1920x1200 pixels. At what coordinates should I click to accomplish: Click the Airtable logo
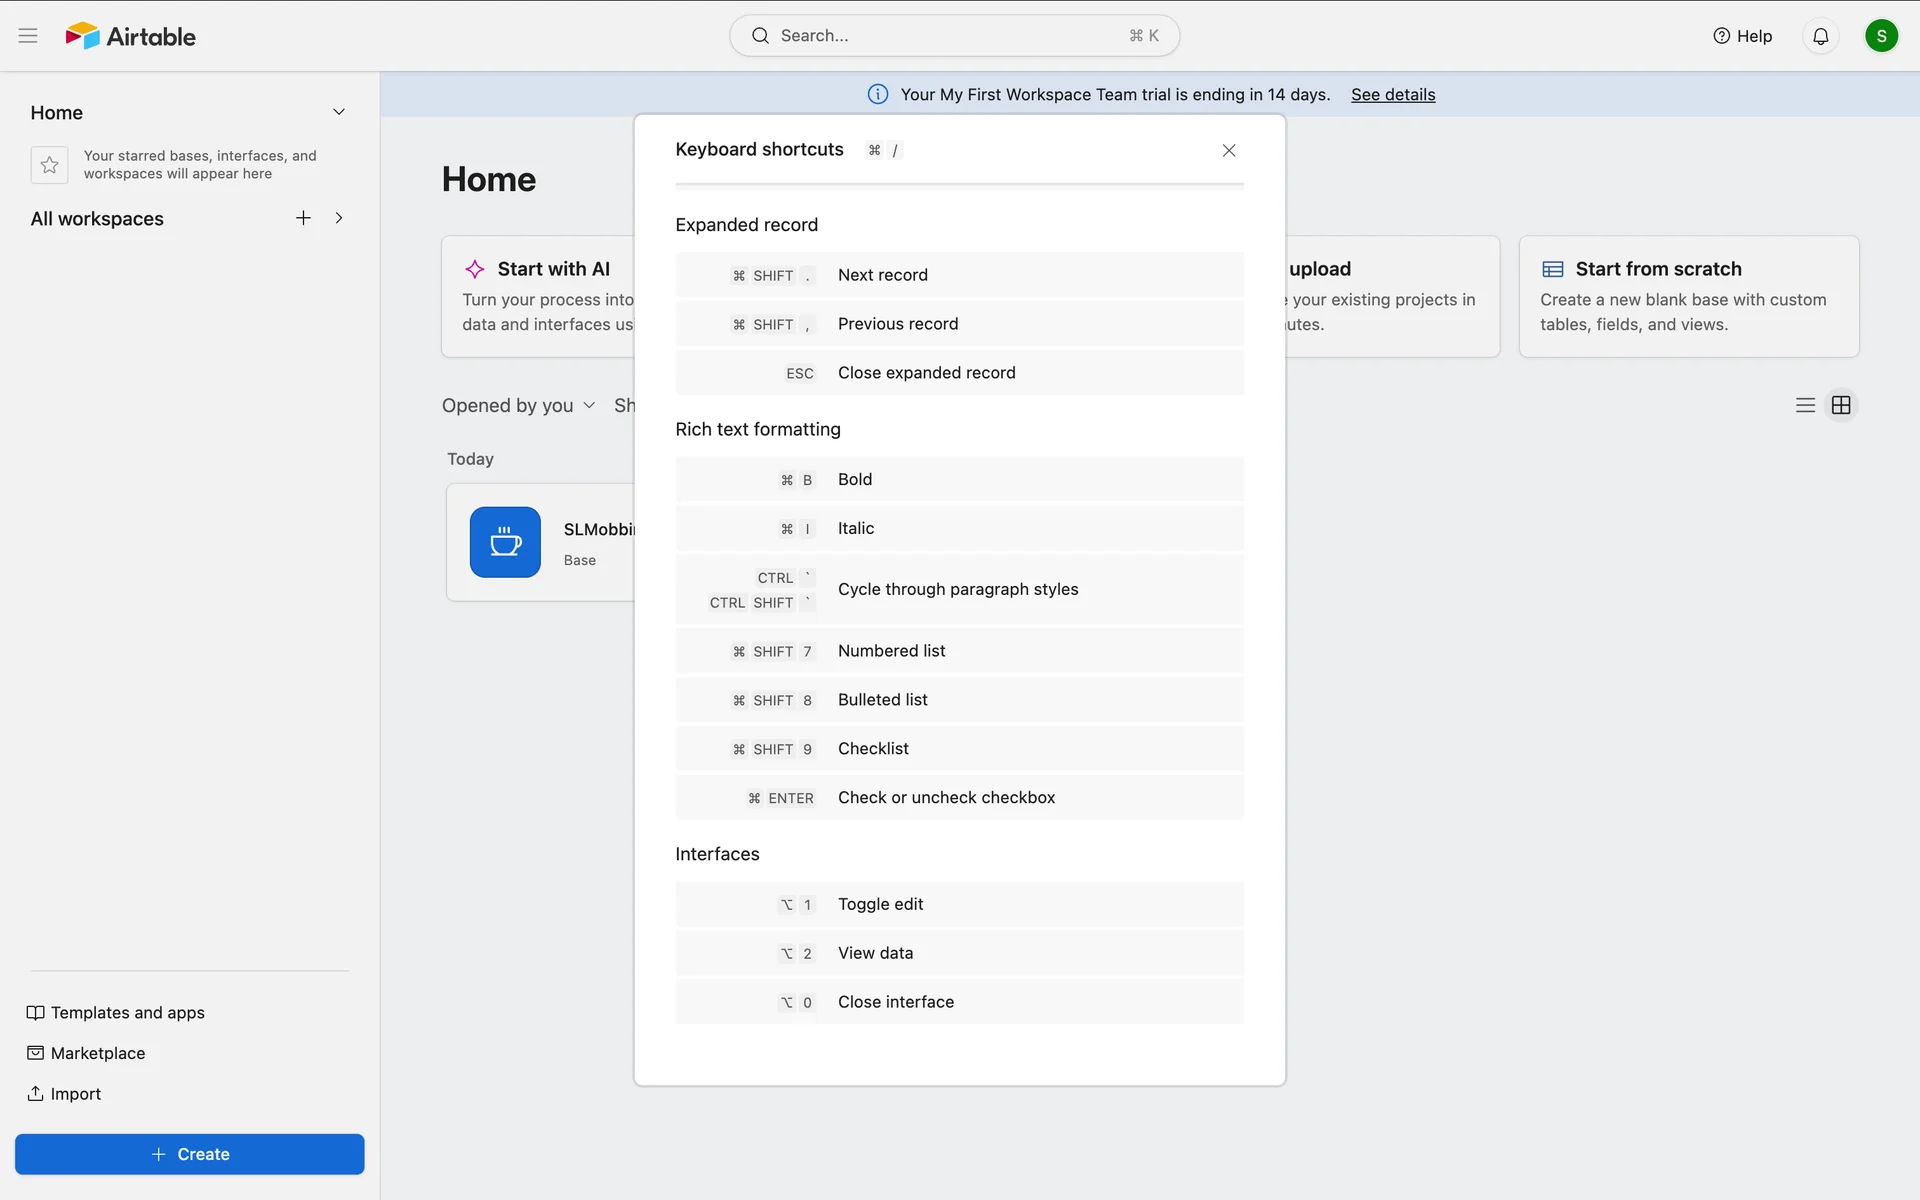click(131, 36)
